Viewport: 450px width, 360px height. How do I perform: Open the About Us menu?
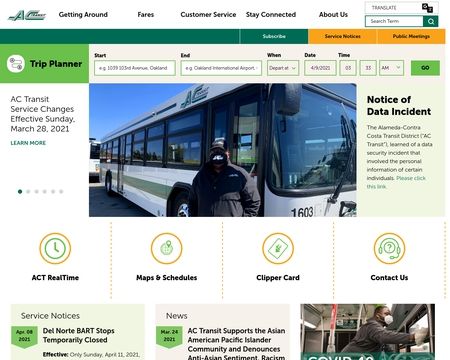click(333, 15)
